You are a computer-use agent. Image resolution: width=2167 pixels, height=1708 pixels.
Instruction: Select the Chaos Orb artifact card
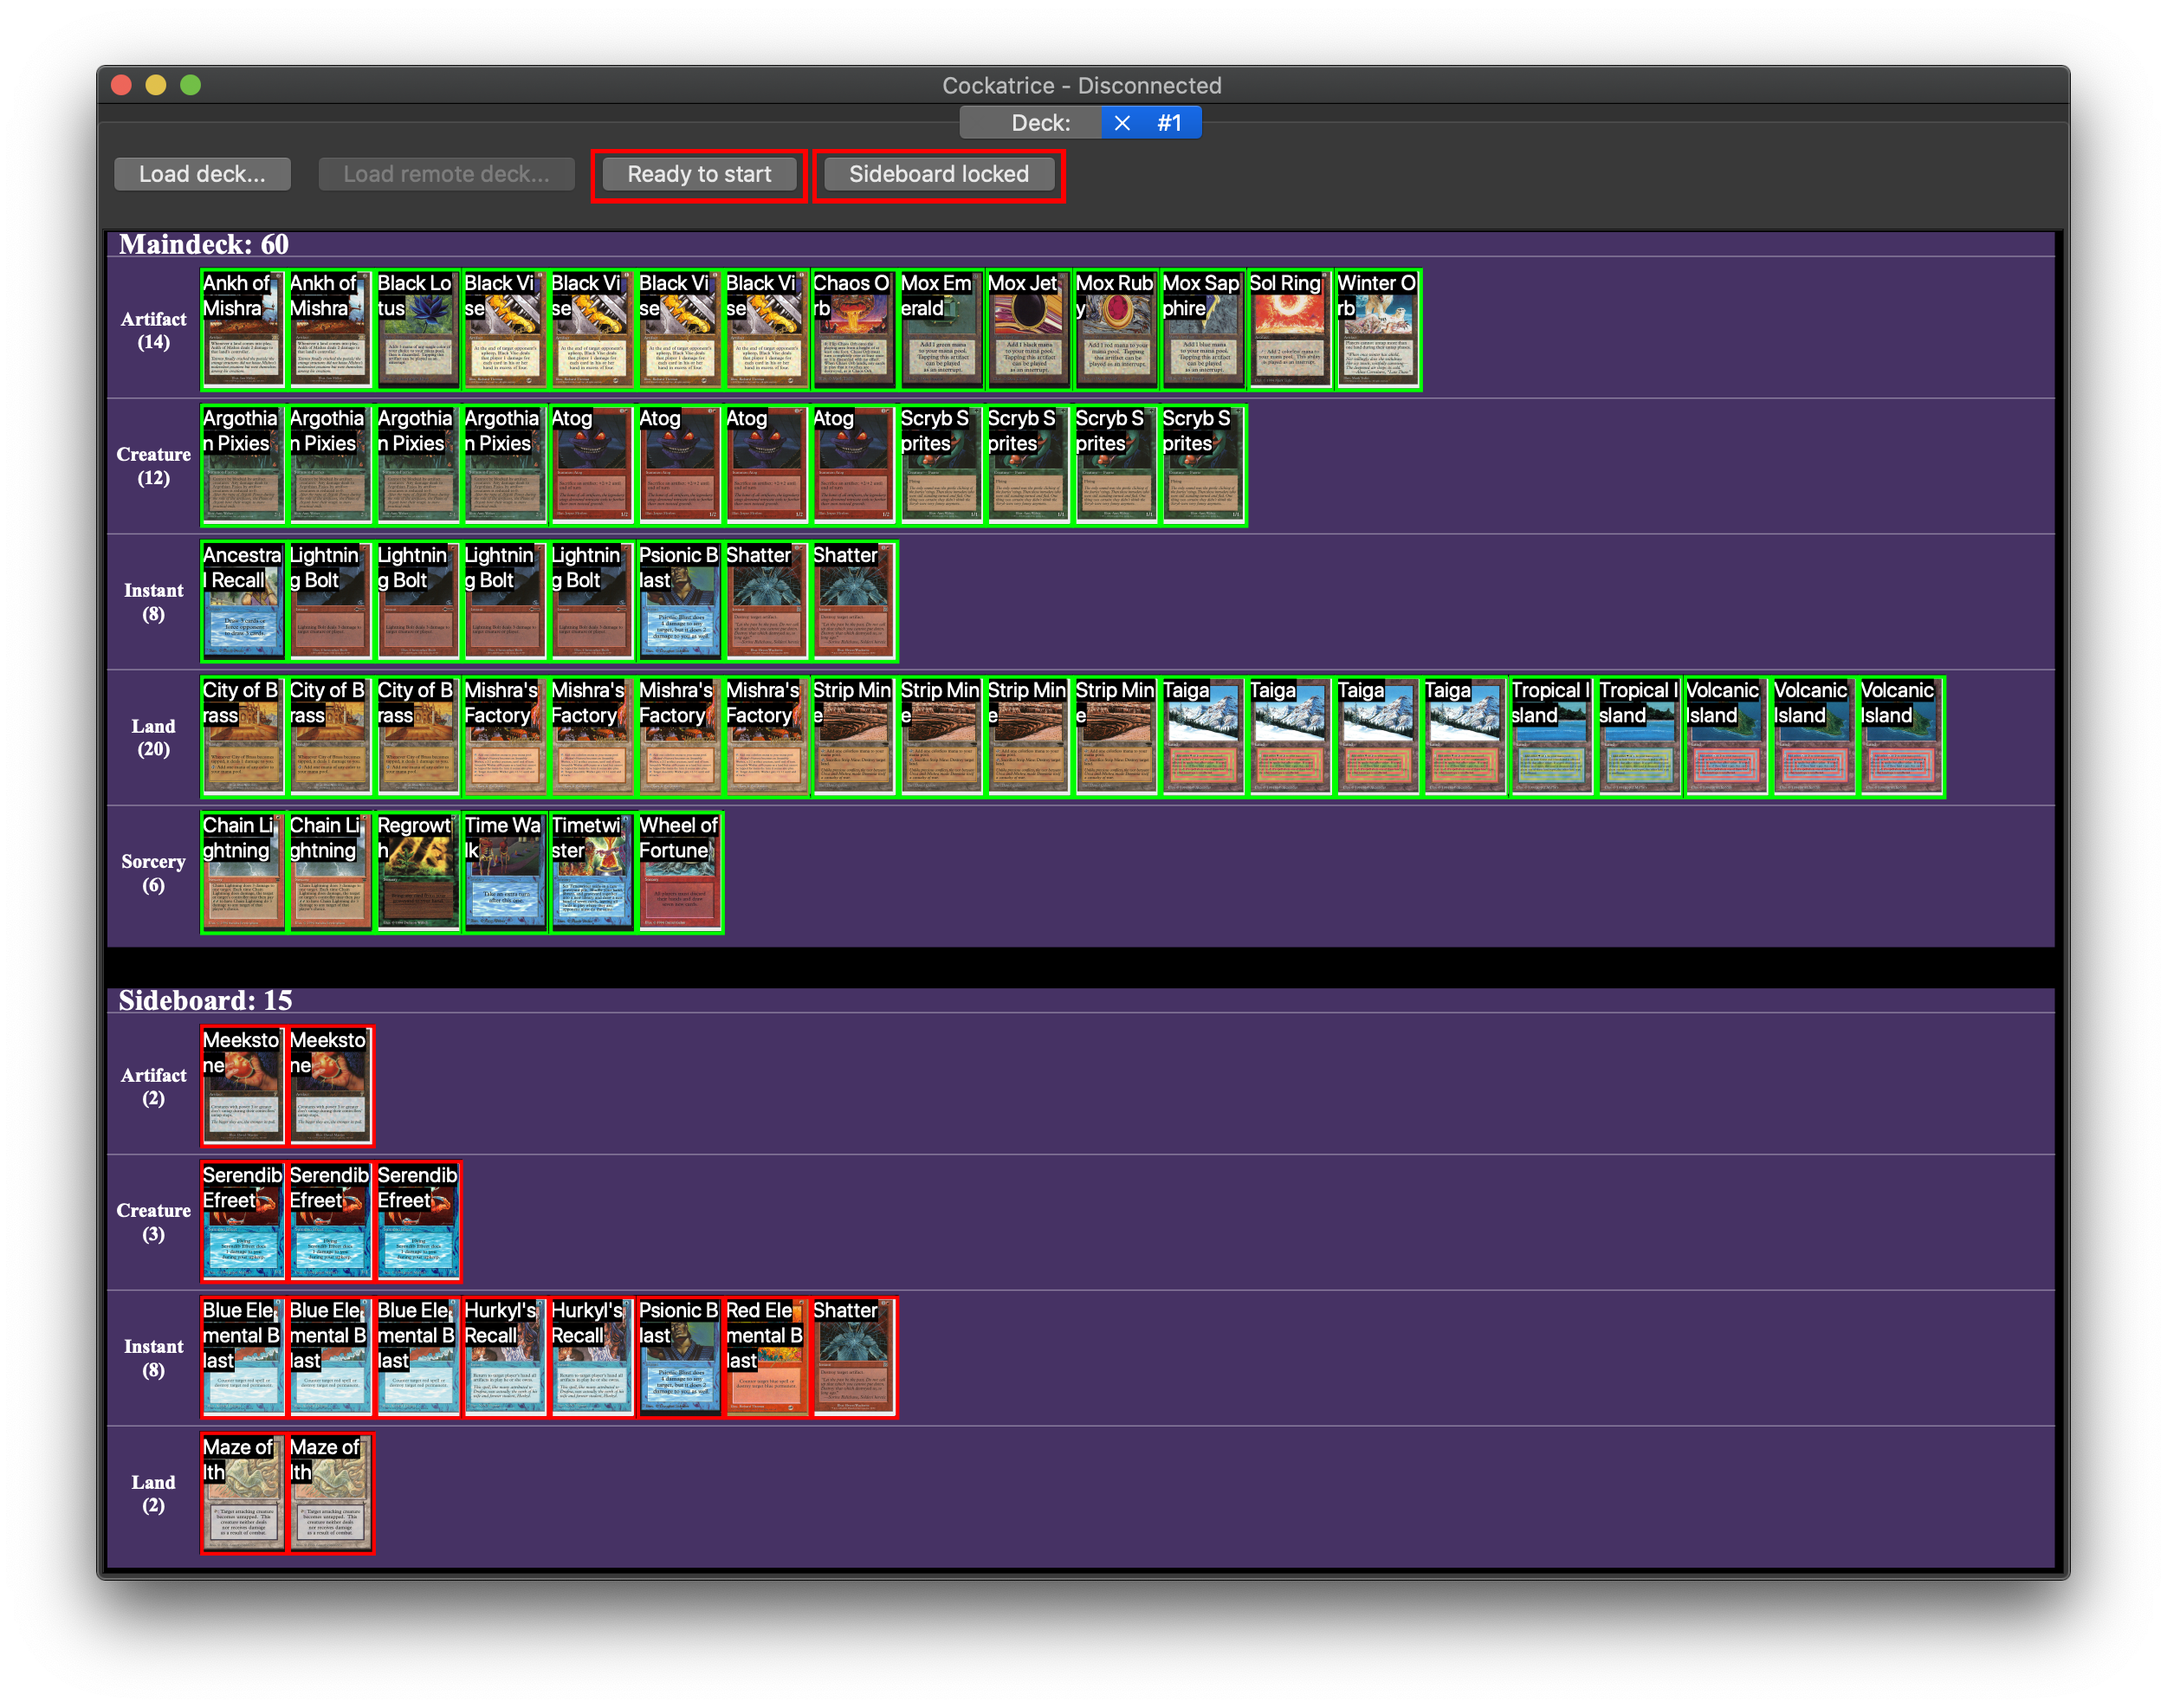coord(853,330)
